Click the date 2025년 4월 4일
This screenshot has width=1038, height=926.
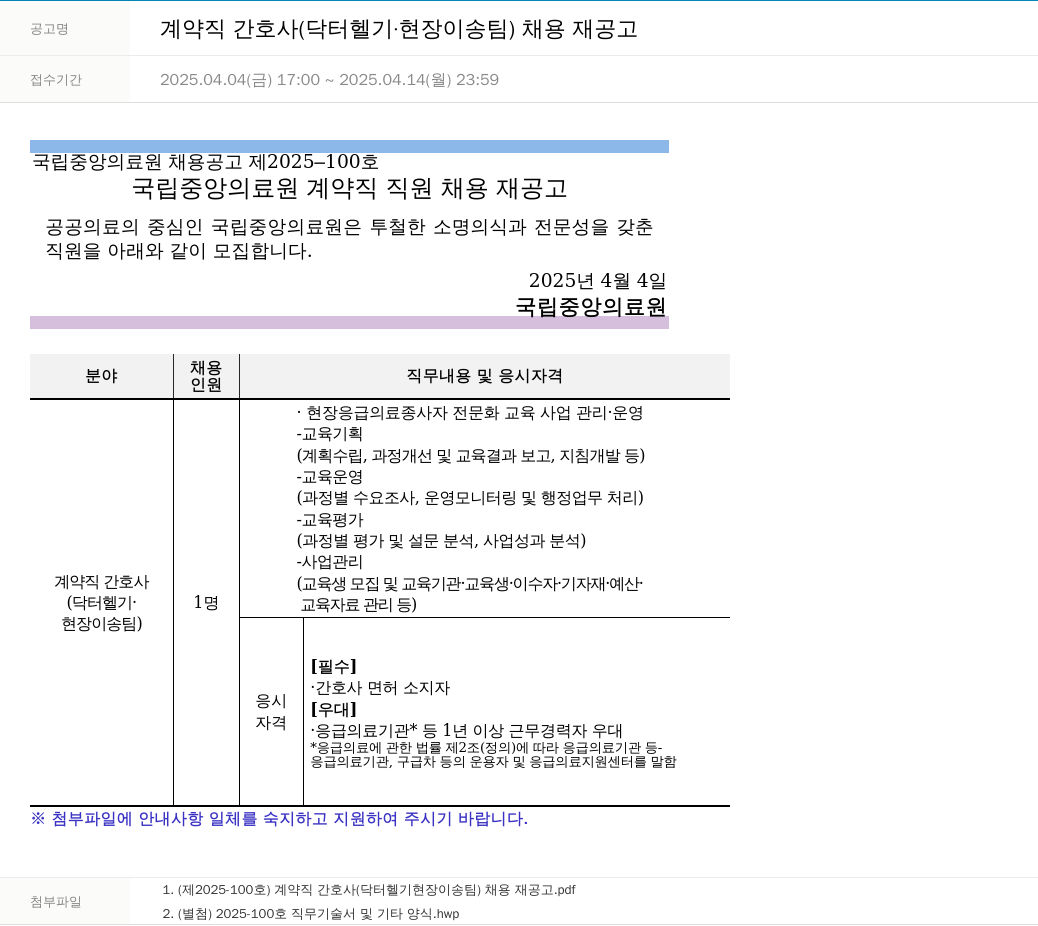pyautogui.click(x=597, y=281)
